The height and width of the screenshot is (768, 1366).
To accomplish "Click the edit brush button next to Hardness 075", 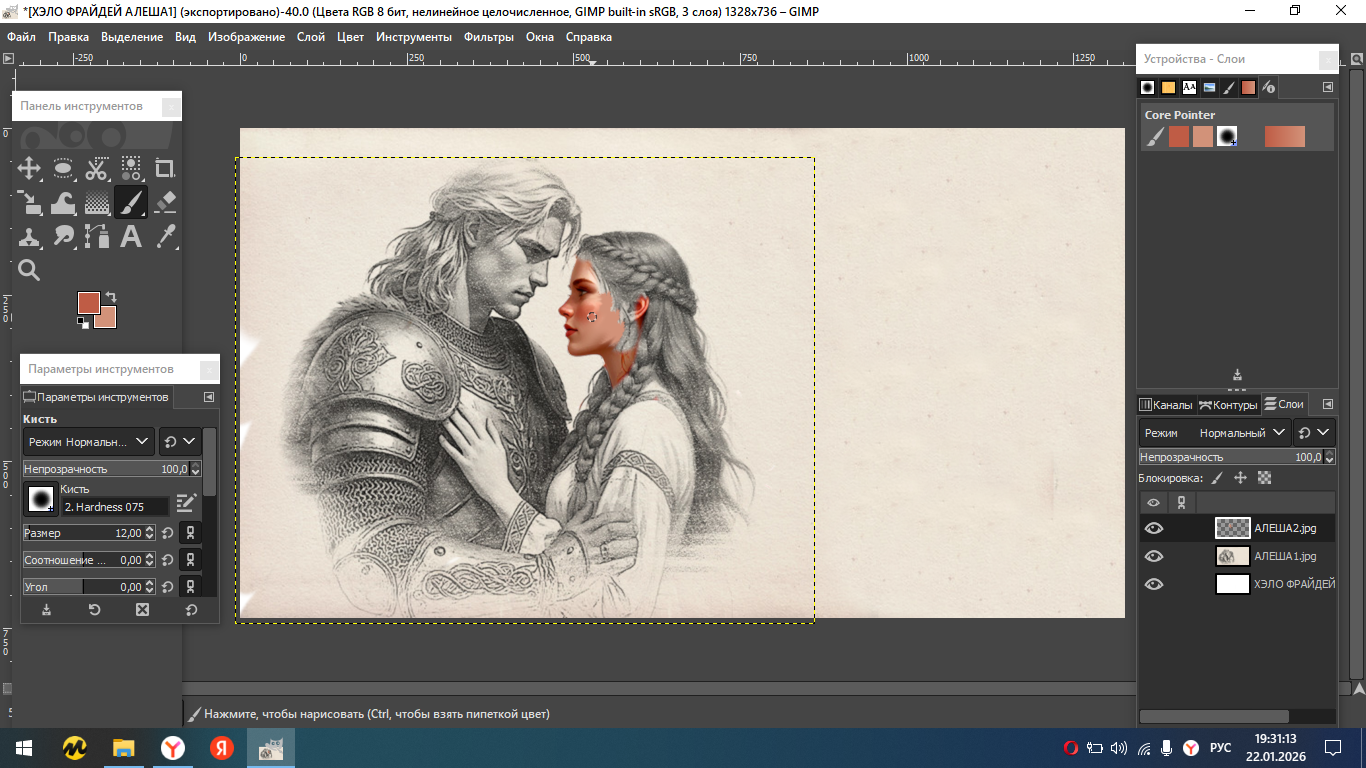I will coord(186,503).
